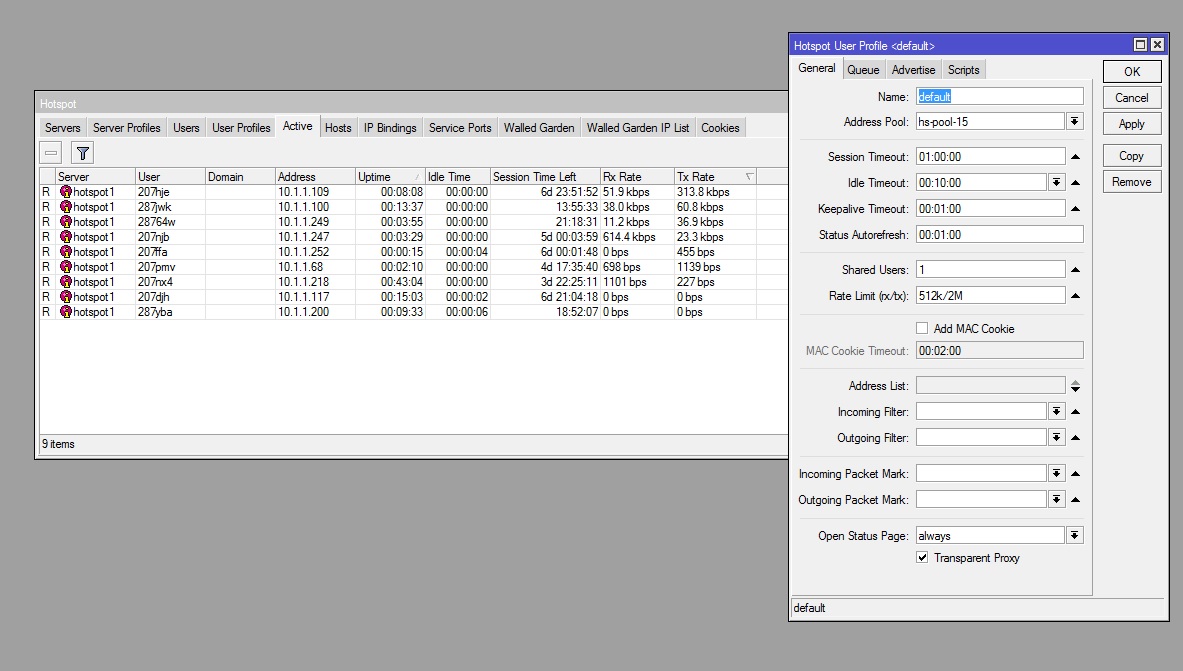Image resolution: width=1183 pixels, height=671 pixels.
Task: Expand the Incoming Filter dropdown
Action: point(1056,410)
